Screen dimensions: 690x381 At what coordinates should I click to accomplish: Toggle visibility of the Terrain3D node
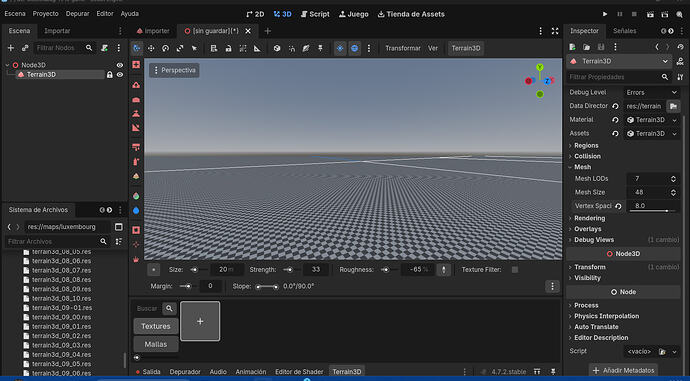pyautogui.click(x=120, y=75)
